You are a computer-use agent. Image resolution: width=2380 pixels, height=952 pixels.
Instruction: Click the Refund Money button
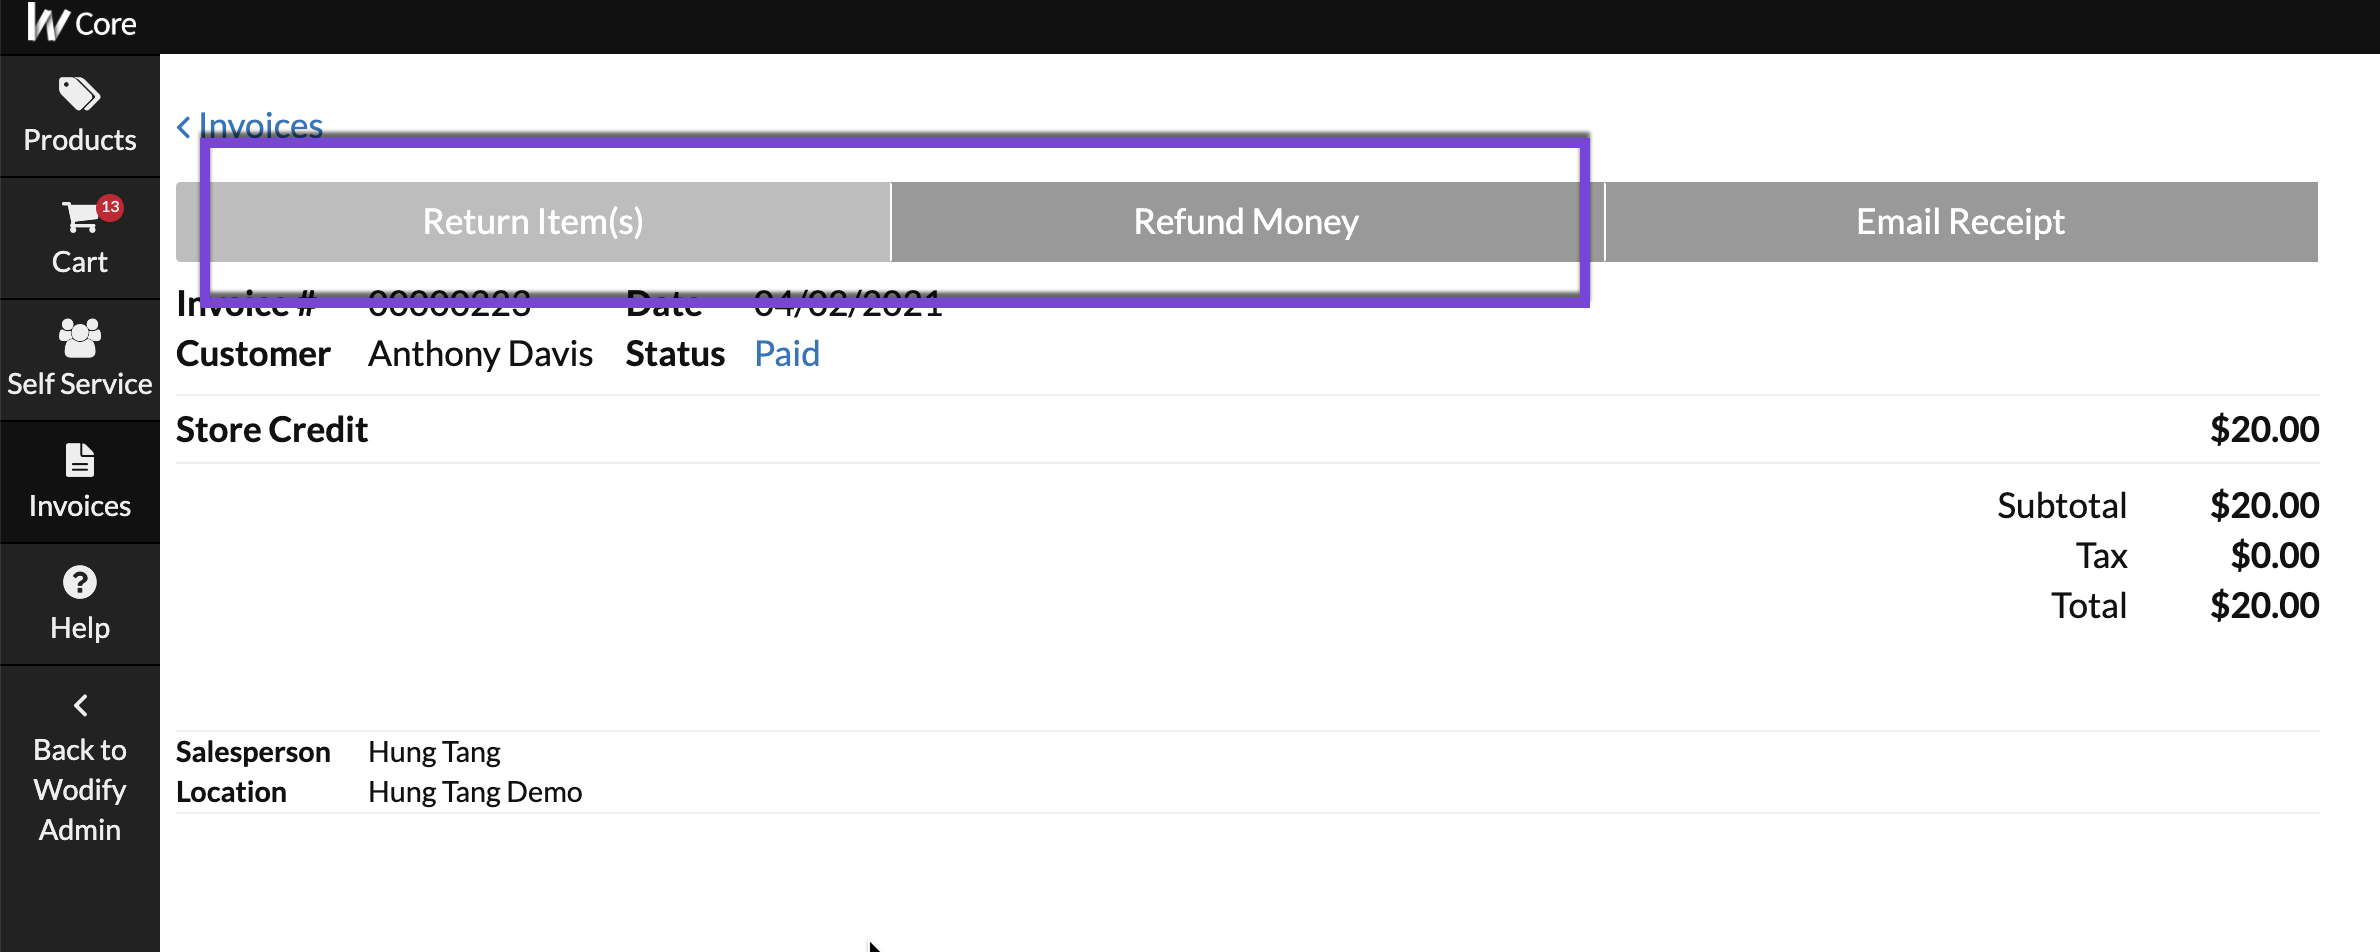click(1247, 222)
